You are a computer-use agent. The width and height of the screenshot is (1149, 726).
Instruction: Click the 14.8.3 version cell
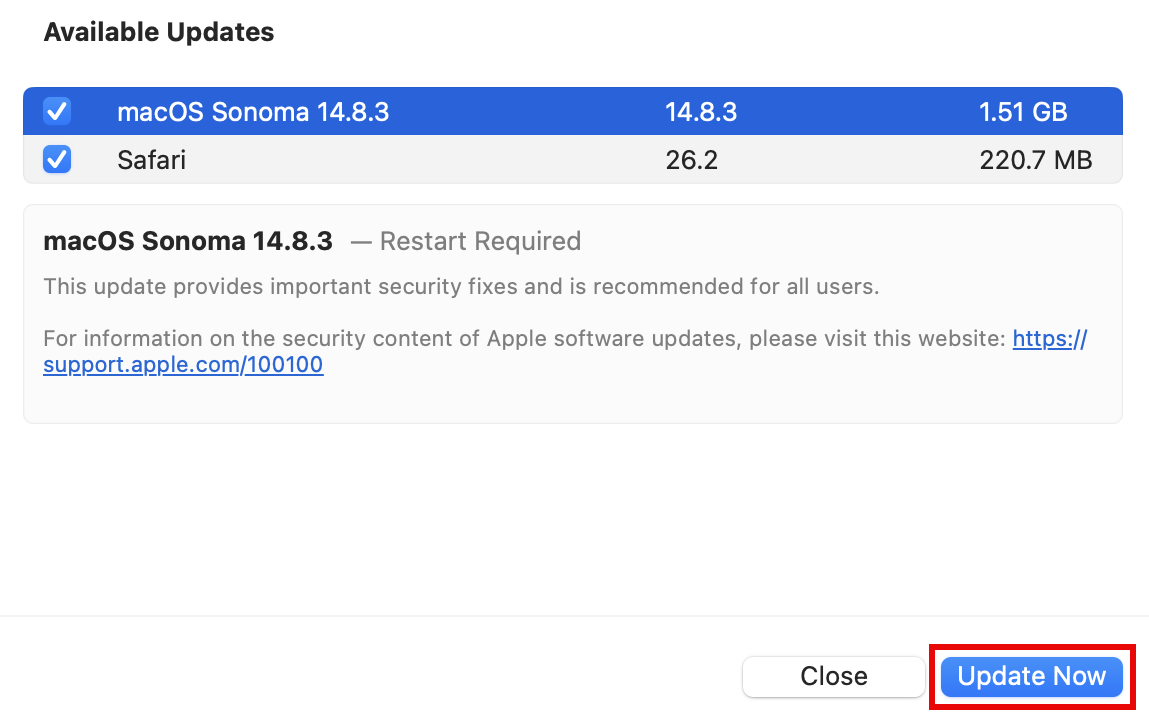[700, 112]
